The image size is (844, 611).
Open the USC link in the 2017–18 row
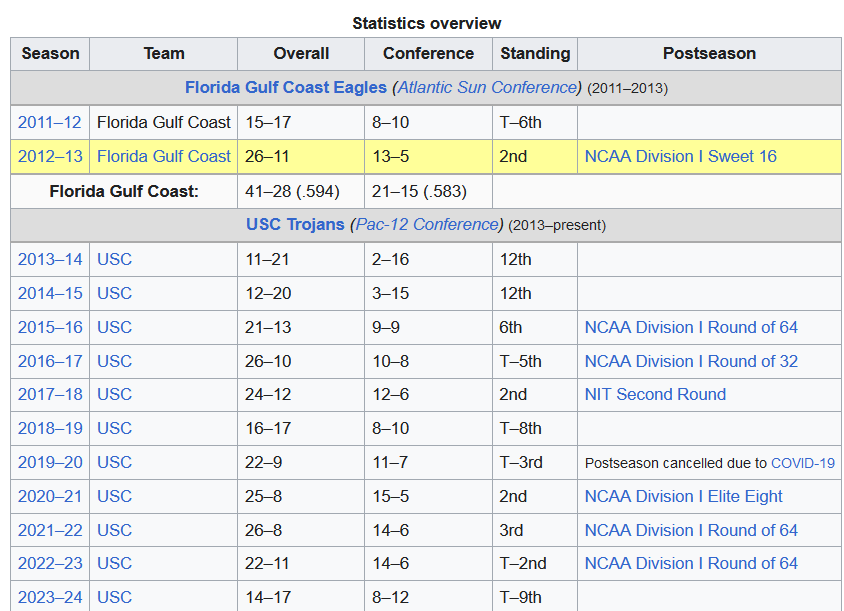114,394
